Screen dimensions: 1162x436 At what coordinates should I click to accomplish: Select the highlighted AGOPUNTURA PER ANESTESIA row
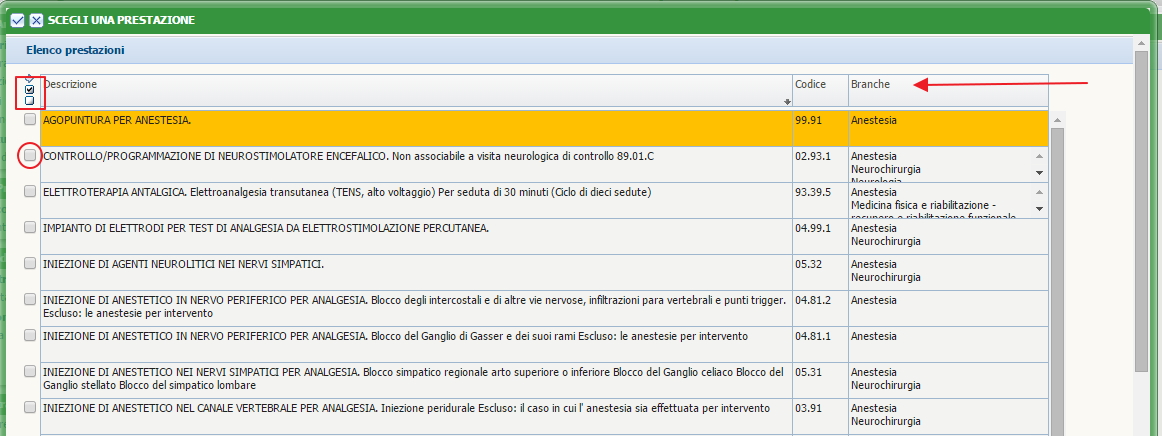click(400, 121)
